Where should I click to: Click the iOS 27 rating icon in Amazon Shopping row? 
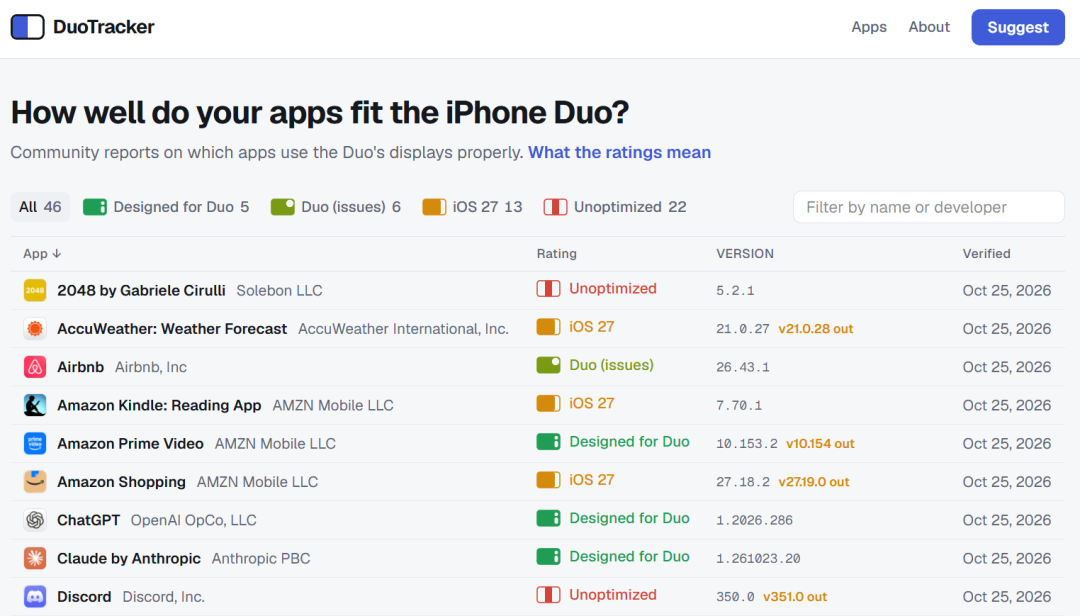[548, 480]
